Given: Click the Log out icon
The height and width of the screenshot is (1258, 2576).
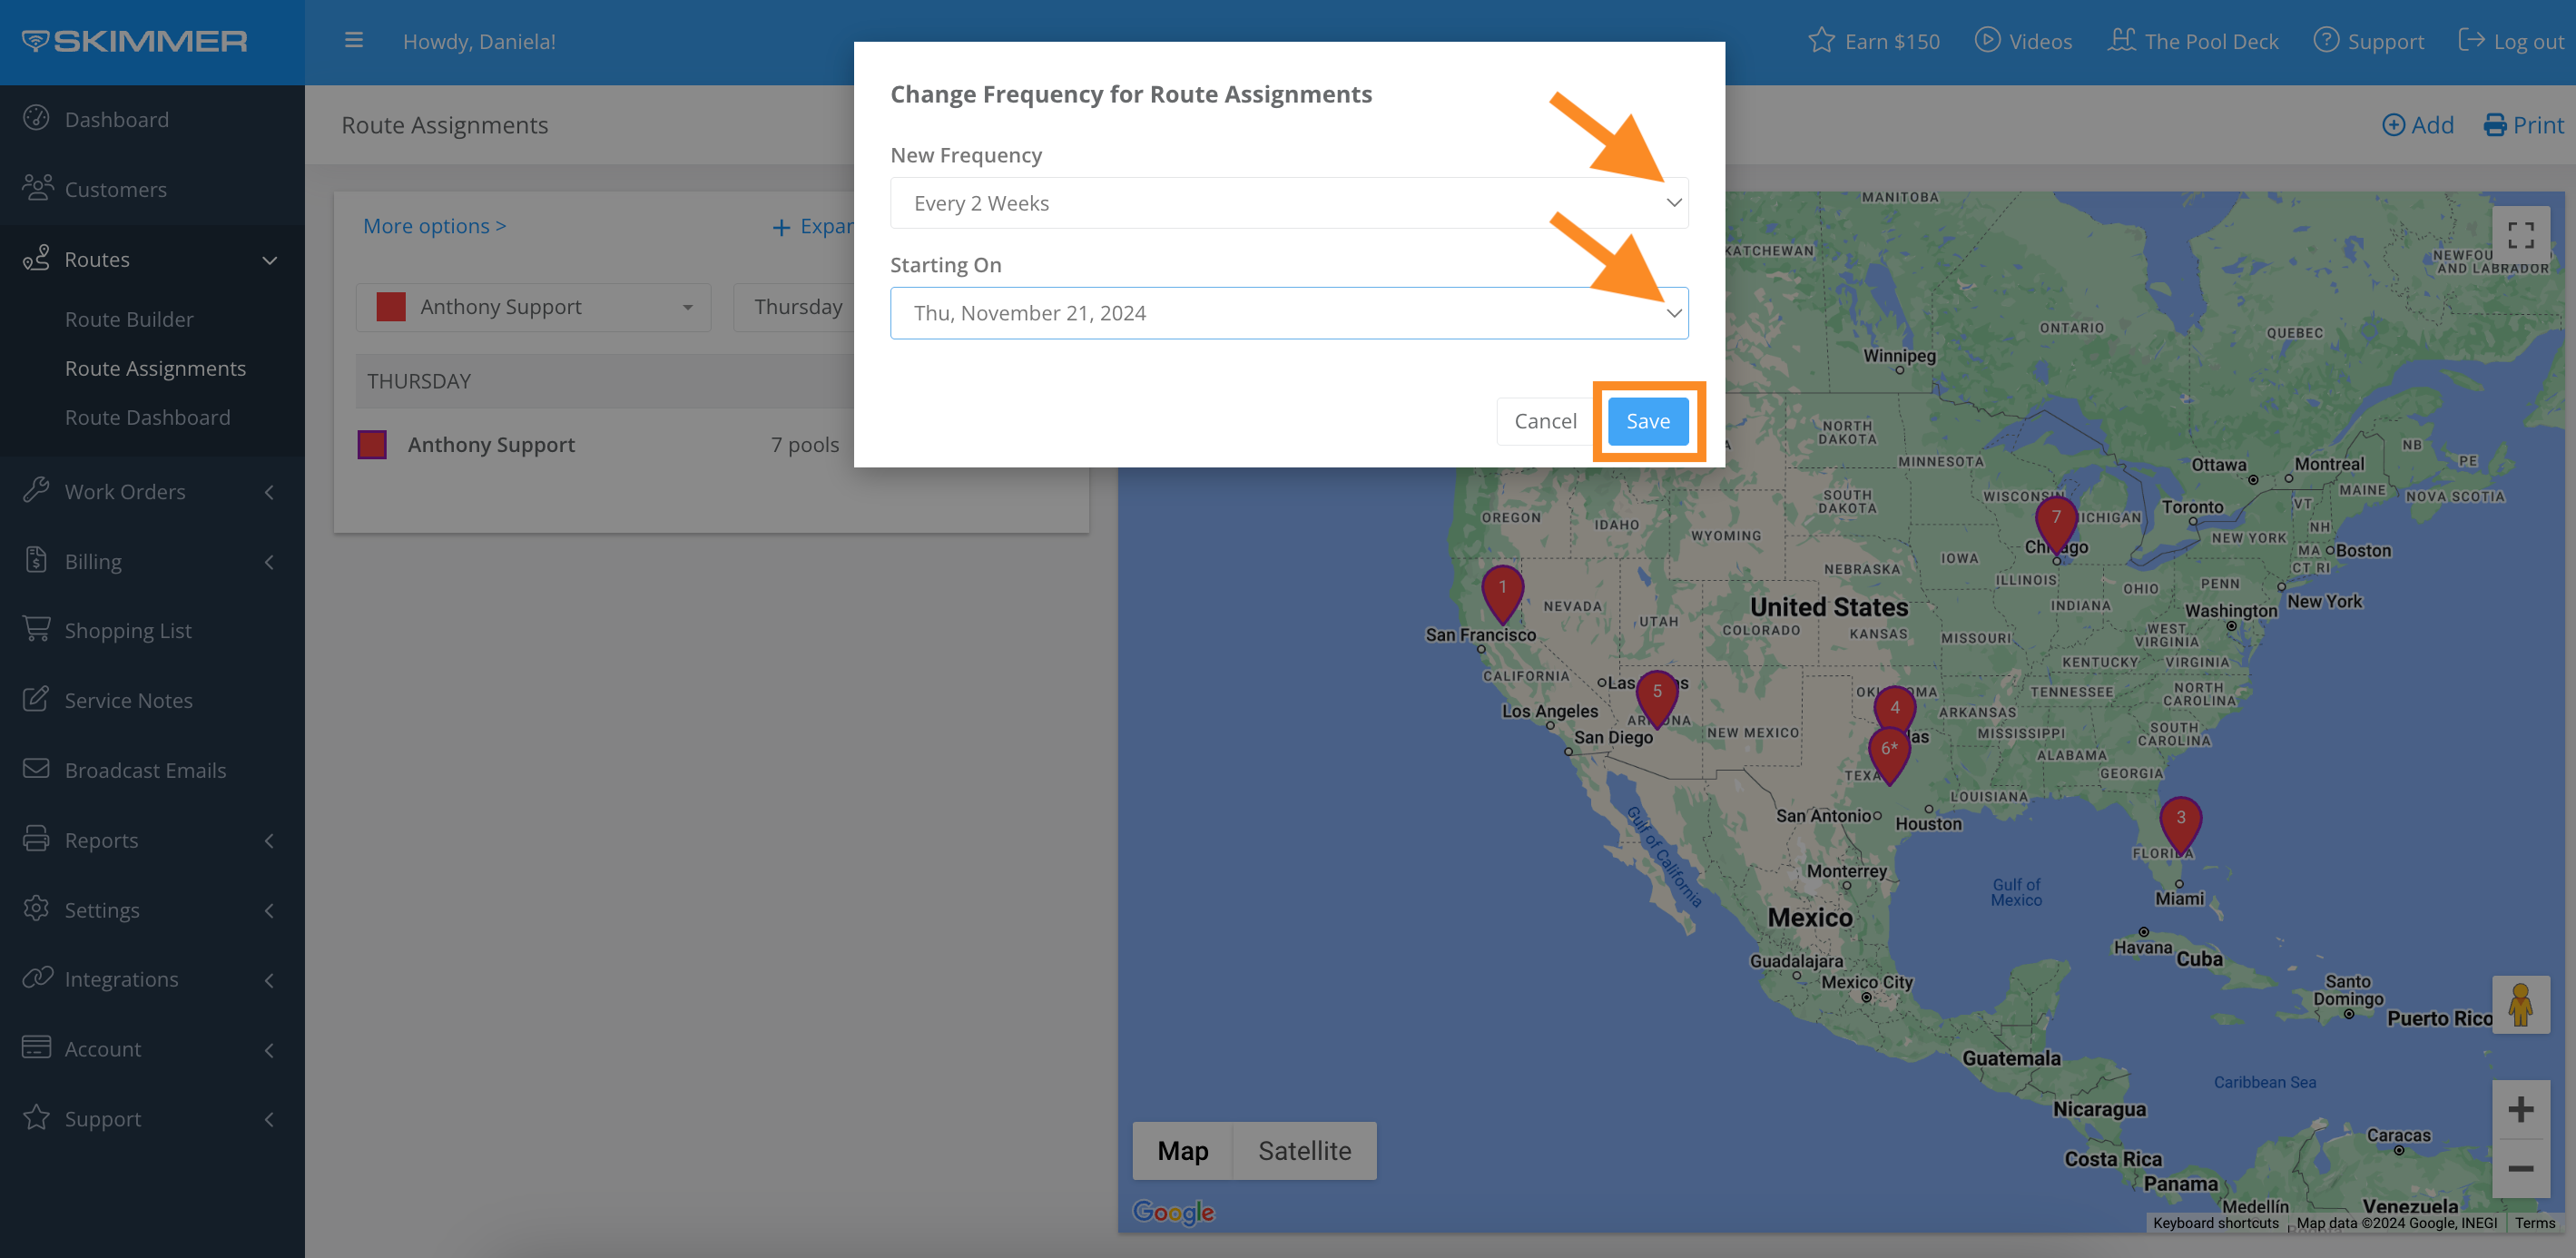Looking at the screenshot, I should [2471, 41].
